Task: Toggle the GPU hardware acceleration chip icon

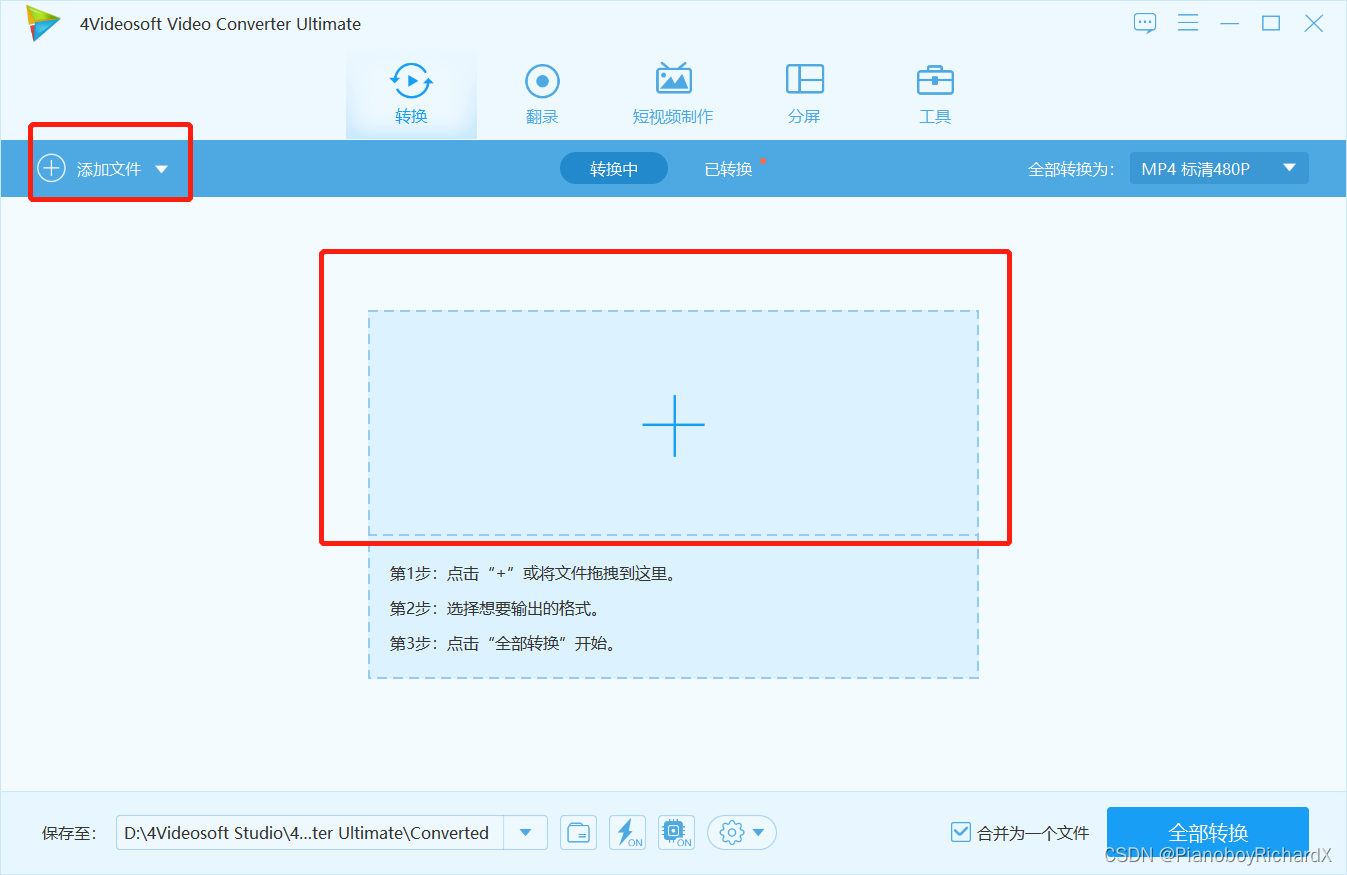Action: pyautogui.click(x=676, y=832)
